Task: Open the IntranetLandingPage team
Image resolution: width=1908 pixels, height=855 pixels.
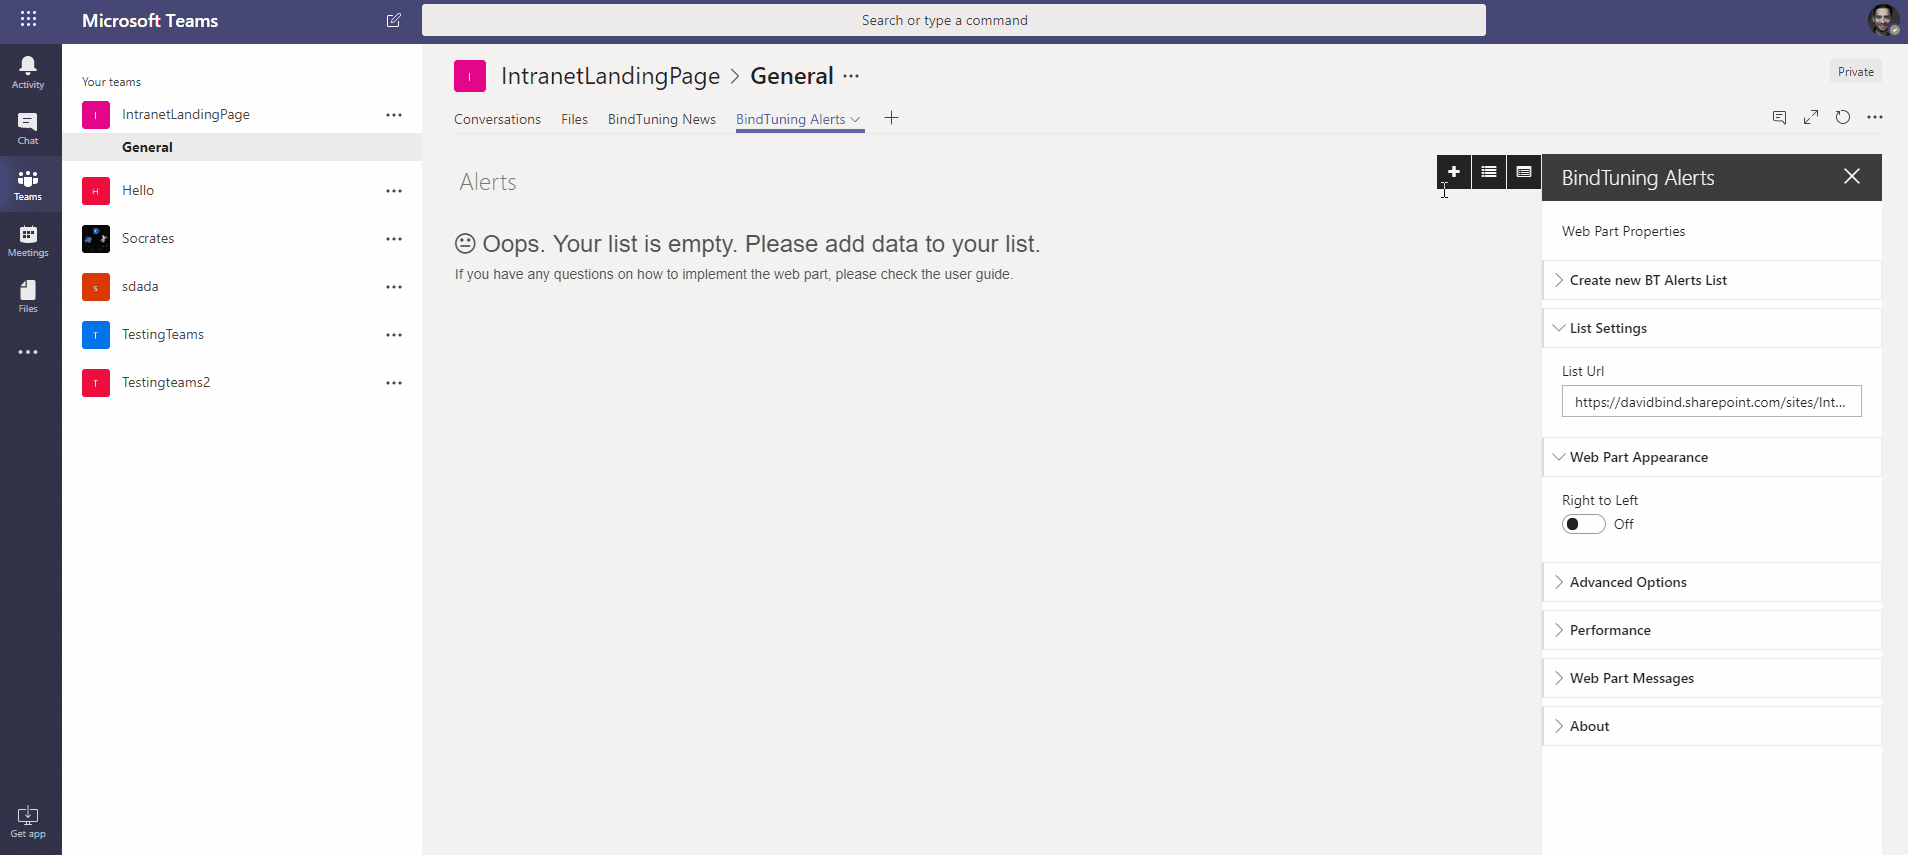Action: (x=186, y=115)
